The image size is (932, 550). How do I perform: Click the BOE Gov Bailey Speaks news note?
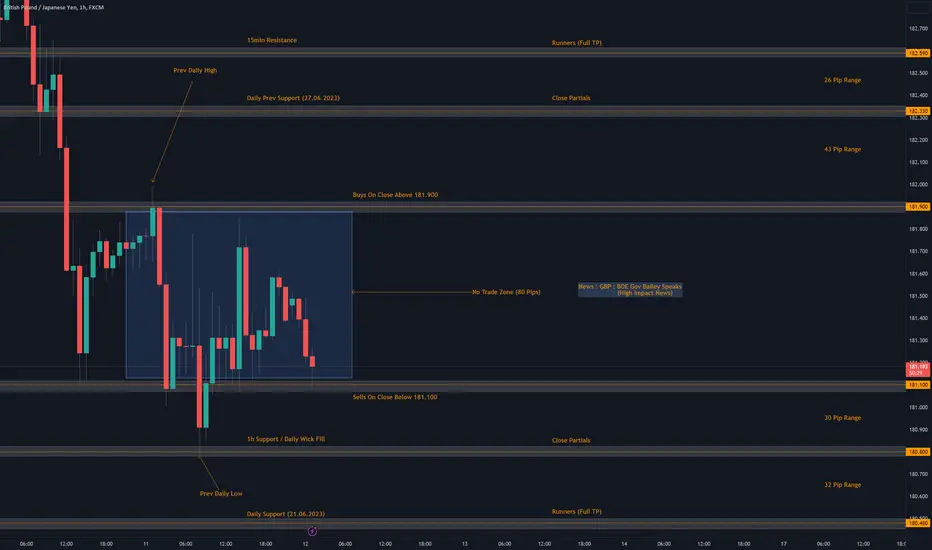coord(630,290)
